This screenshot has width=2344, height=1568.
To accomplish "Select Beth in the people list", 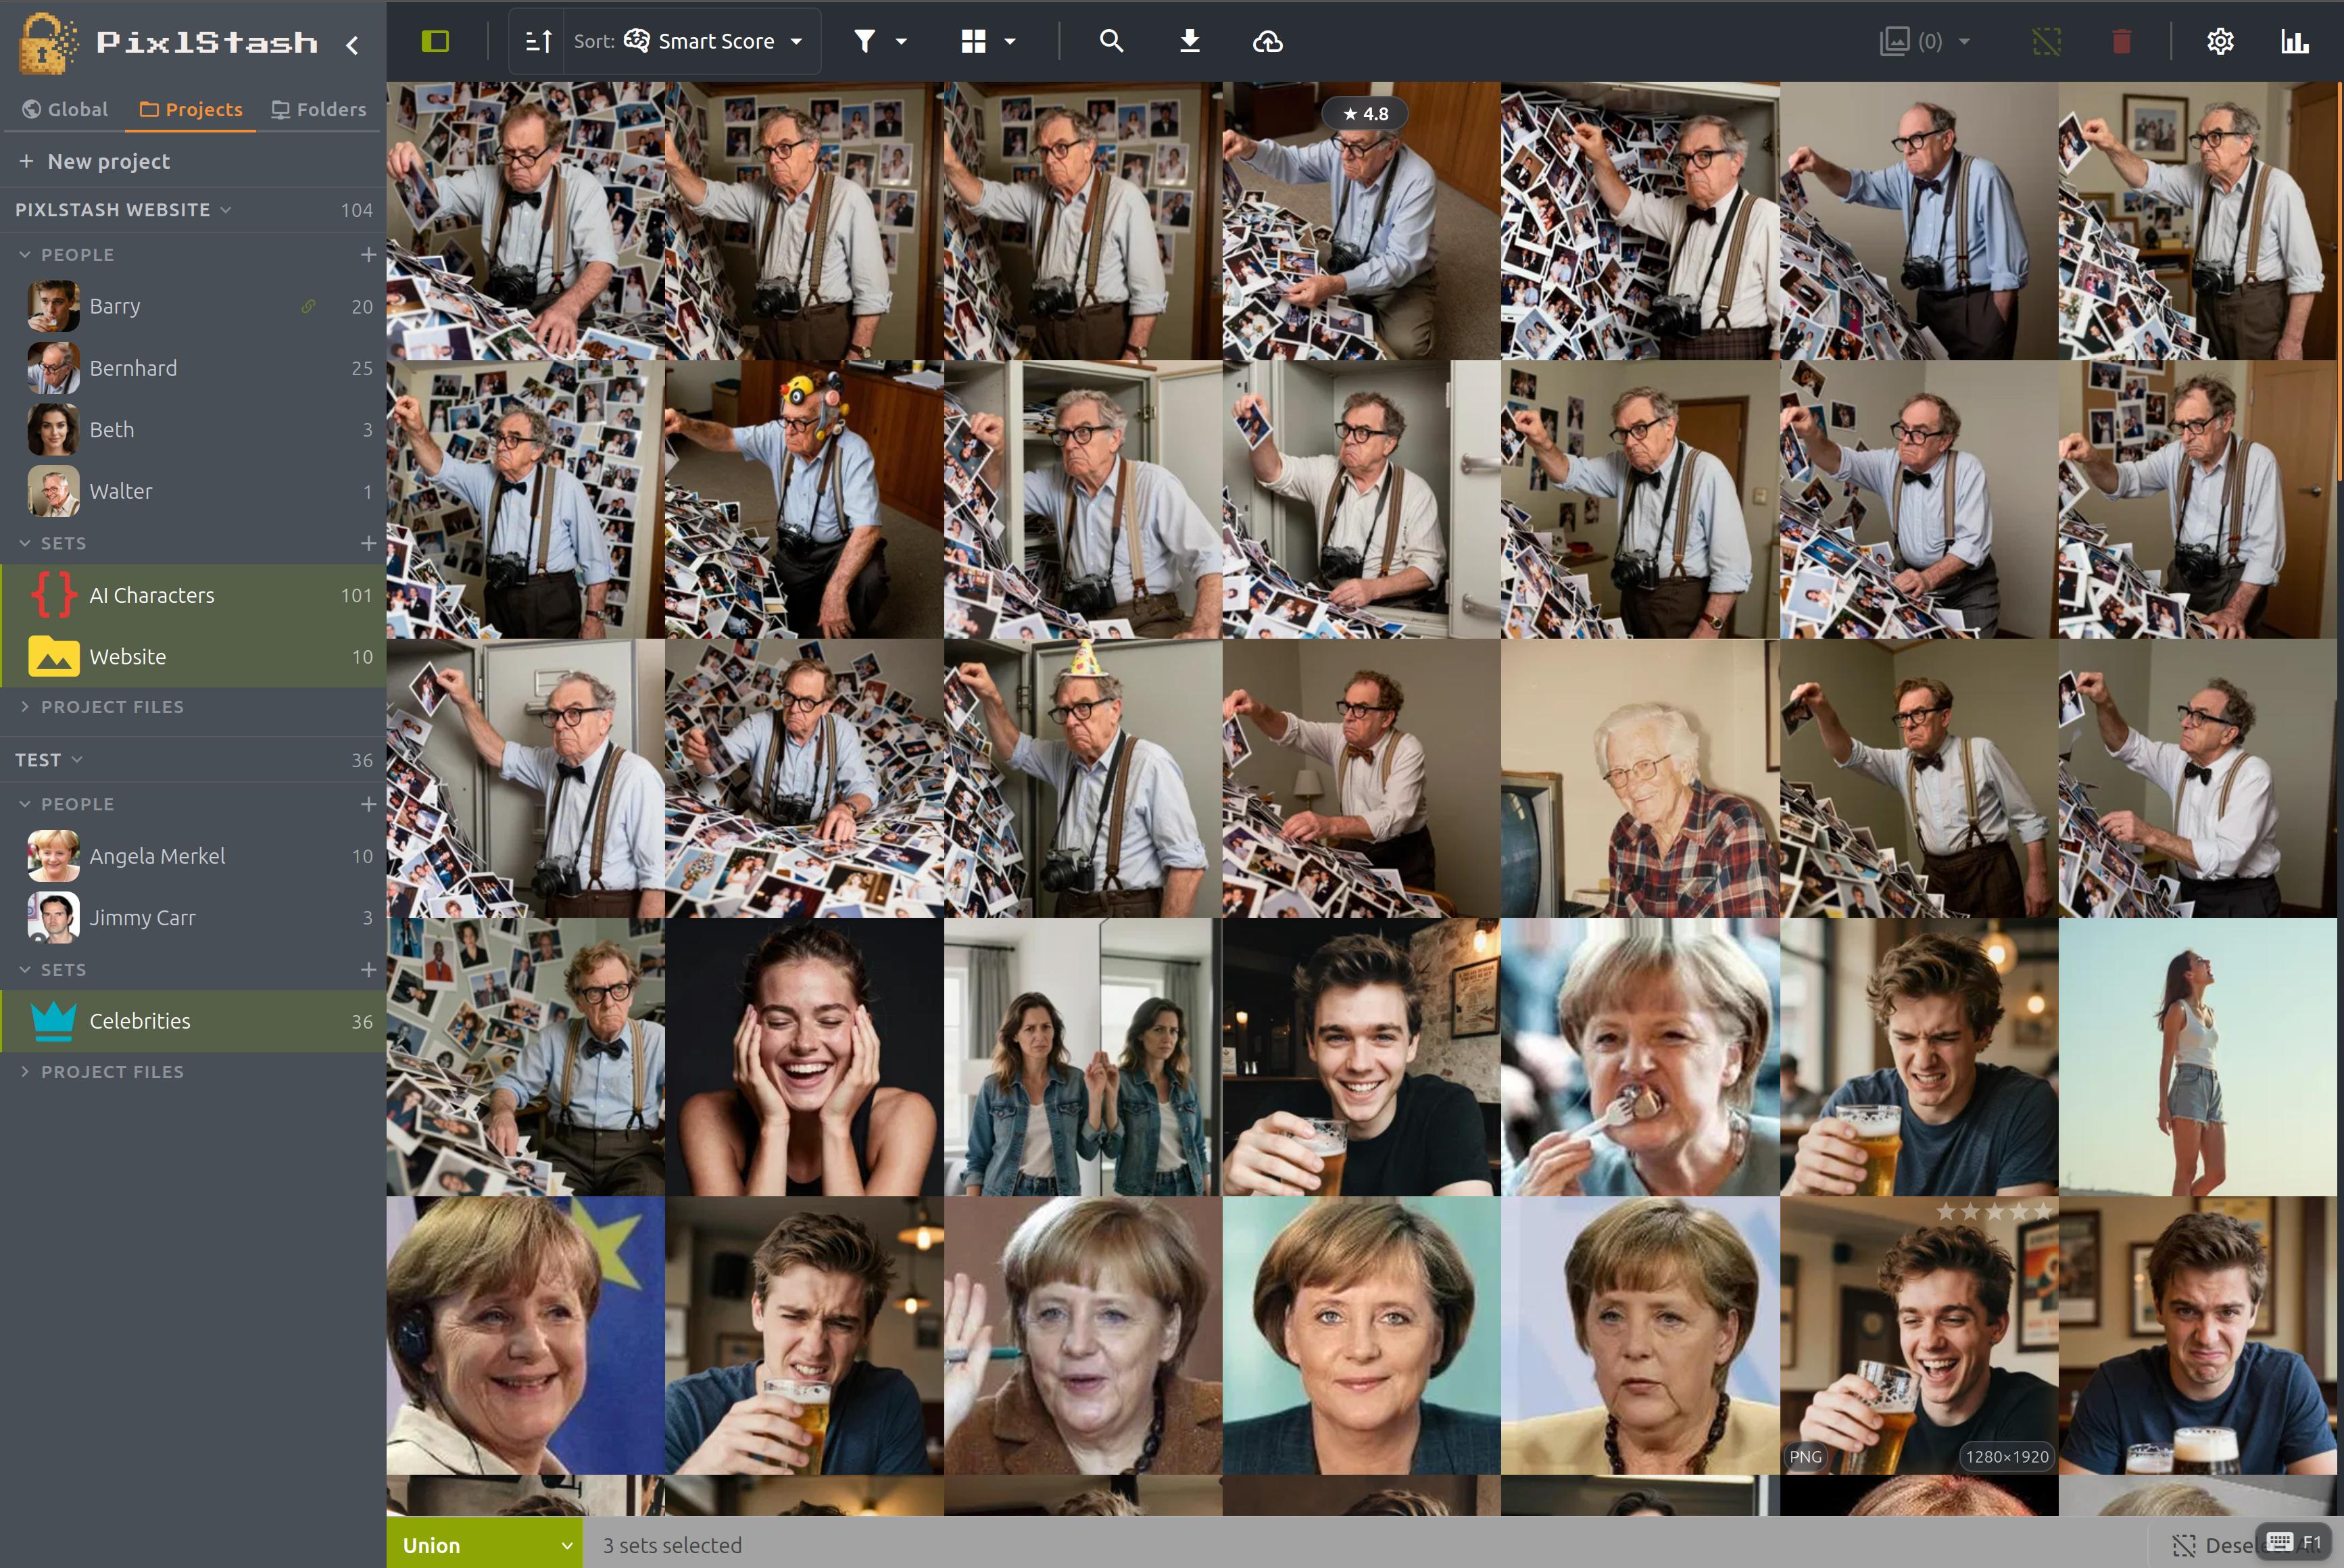I will click(x=193, y=429).
